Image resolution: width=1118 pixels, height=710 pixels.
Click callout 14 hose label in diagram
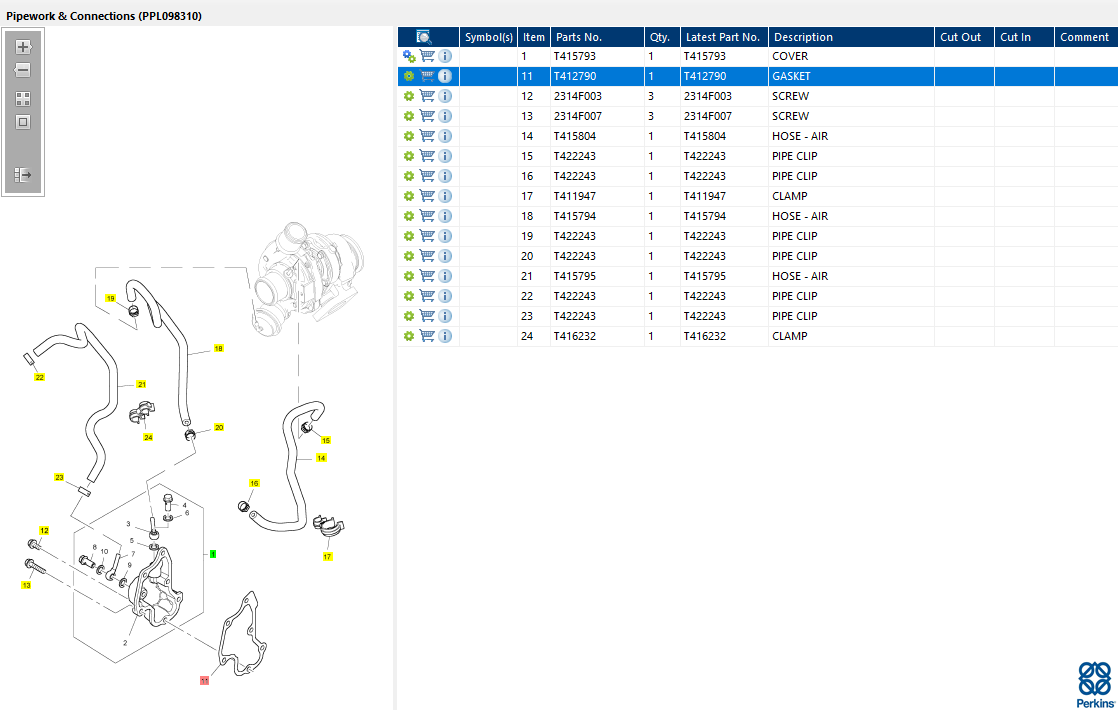(321, 458)
